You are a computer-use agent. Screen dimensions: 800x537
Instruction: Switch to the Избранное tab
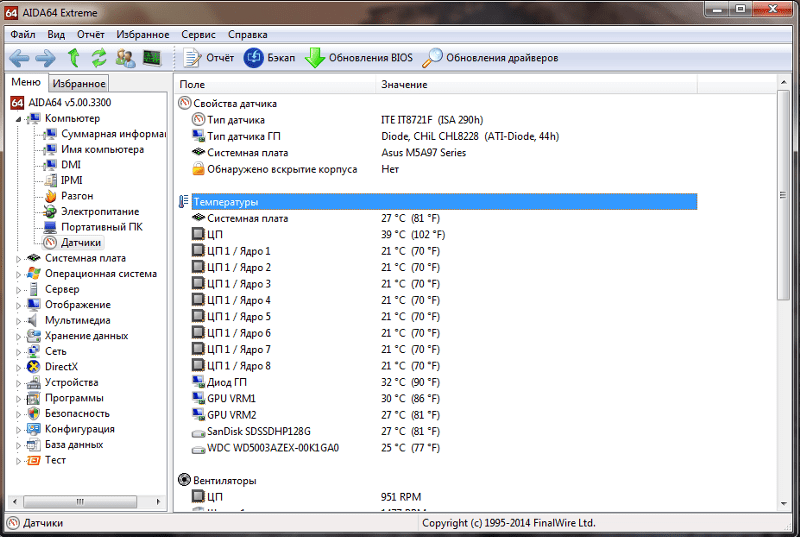(79, 84)
